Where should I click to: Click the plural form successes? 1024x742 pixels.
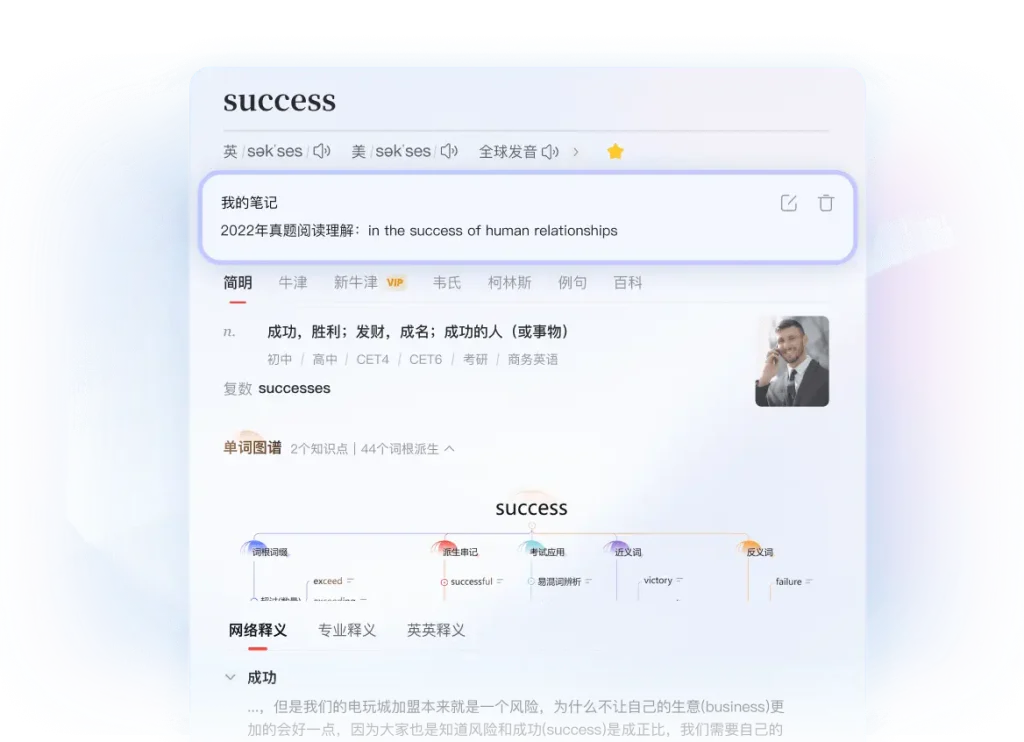coord(294,388)
